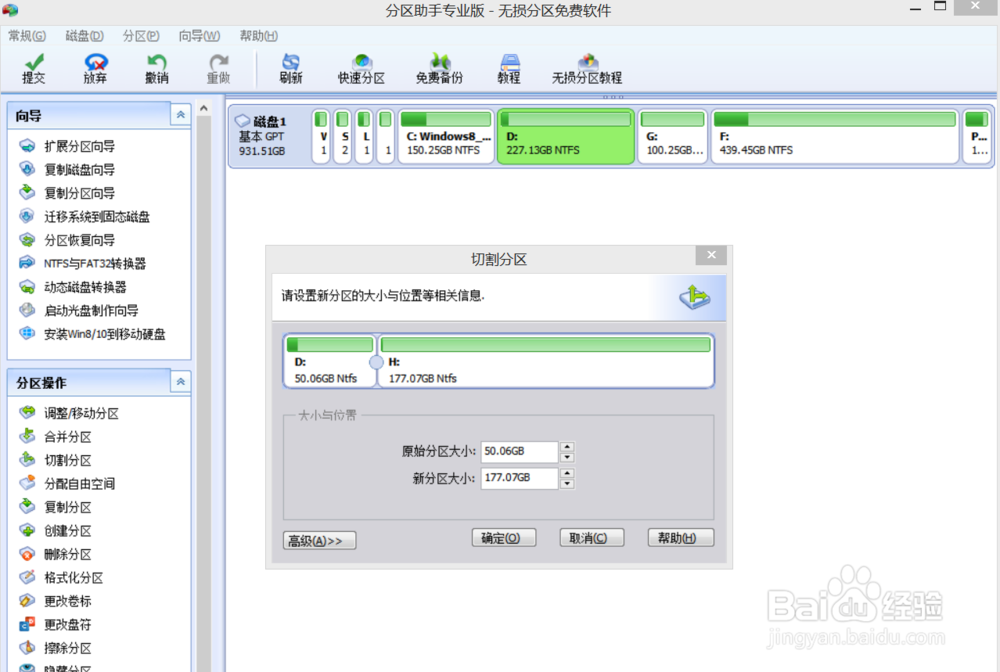Click the 原始分区大小 input field
The height and width of the screenshot is (672, 1000).
519,451
